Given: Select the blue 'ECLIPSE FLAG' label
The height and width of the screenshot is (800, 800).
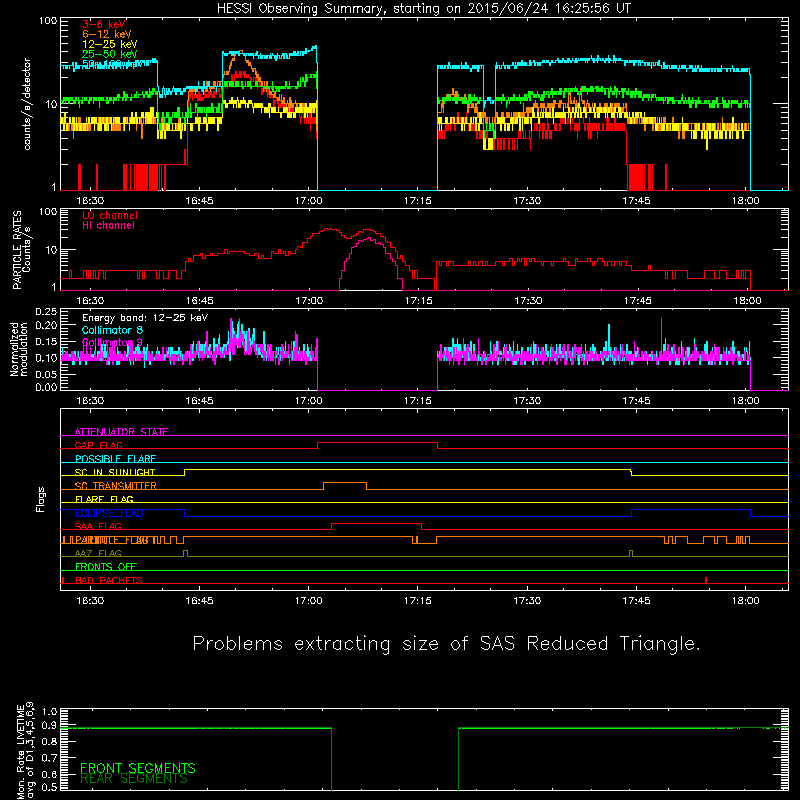Looking at the screenshot, I should click(109, 513).
